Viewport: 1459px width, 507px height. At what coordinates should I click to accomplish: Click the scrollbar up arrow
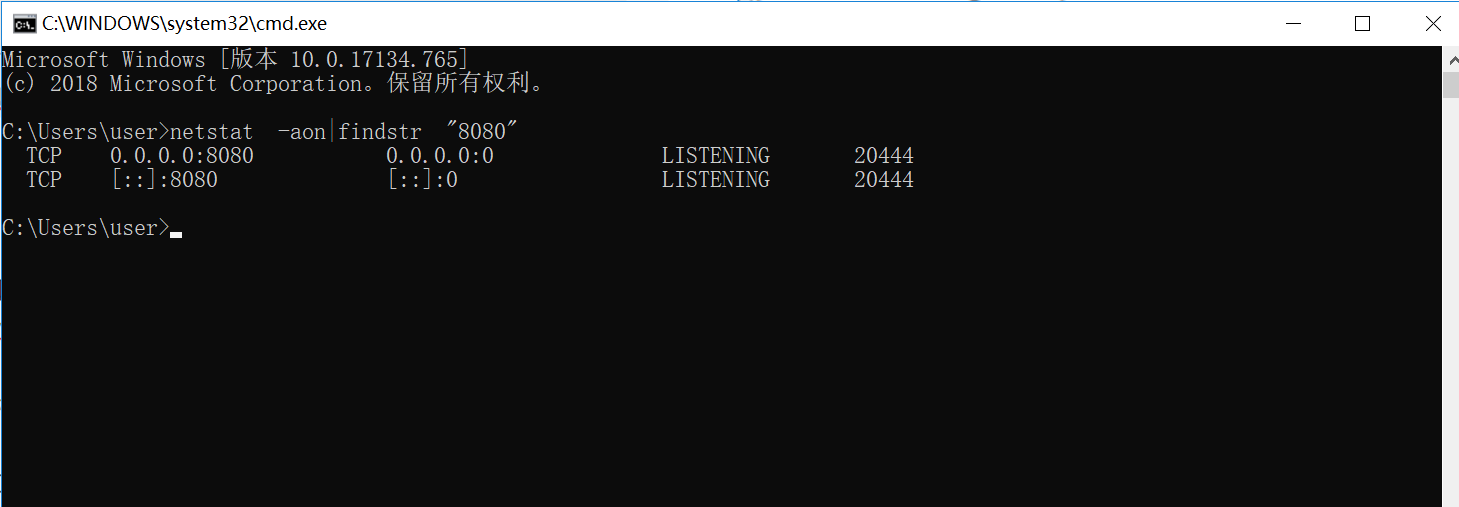coord(1450,58)
